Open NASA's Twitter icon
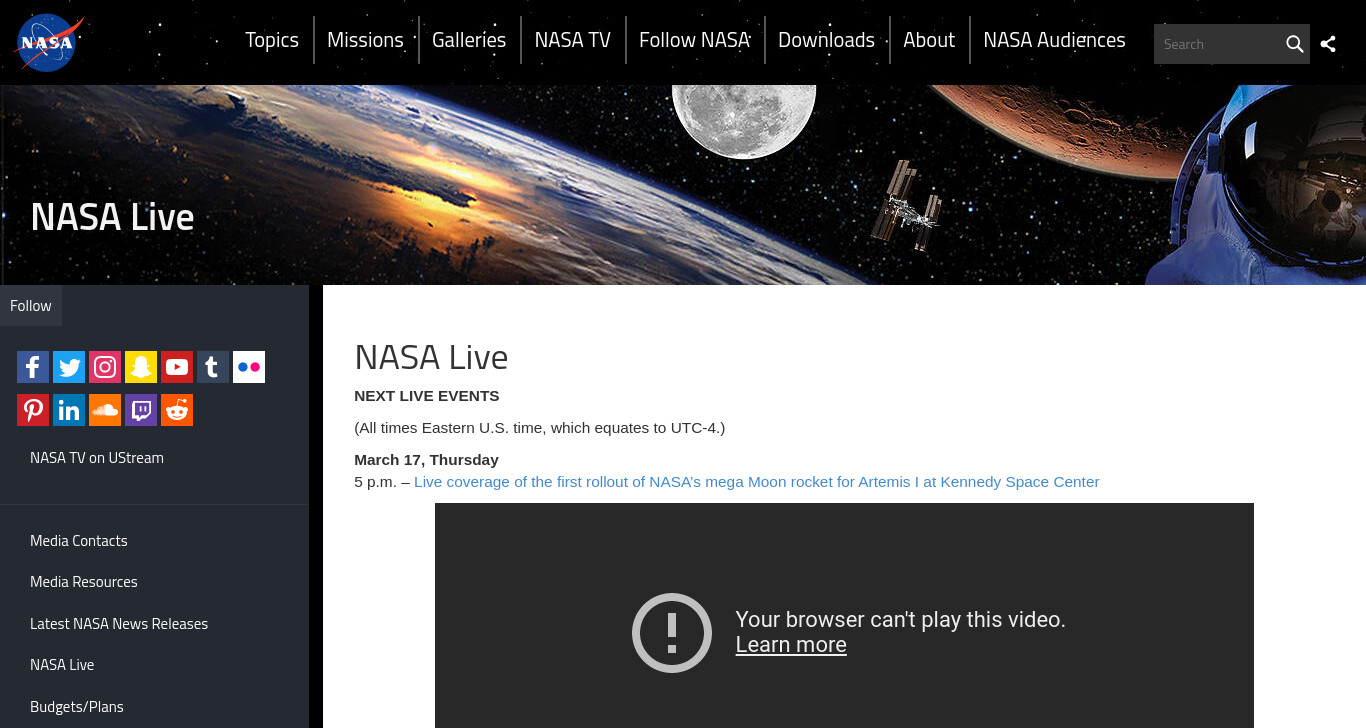This screenshot has width=1366, height=728. point(69,367)
